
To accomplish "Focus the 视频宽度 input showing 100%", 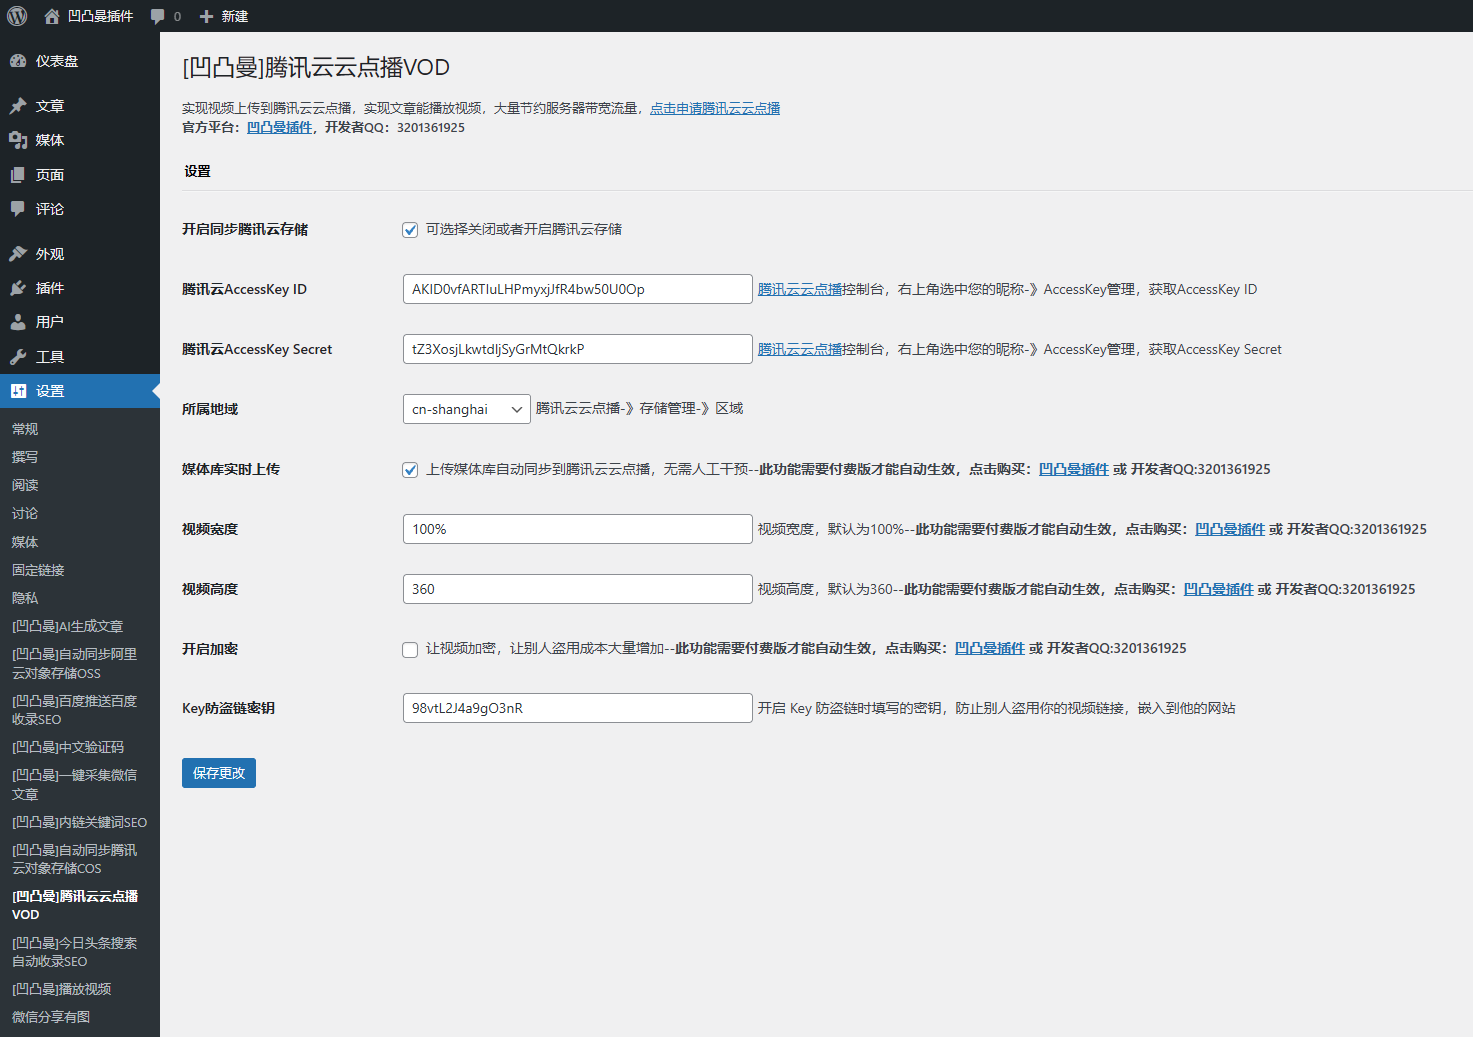I will coord(577,529).
